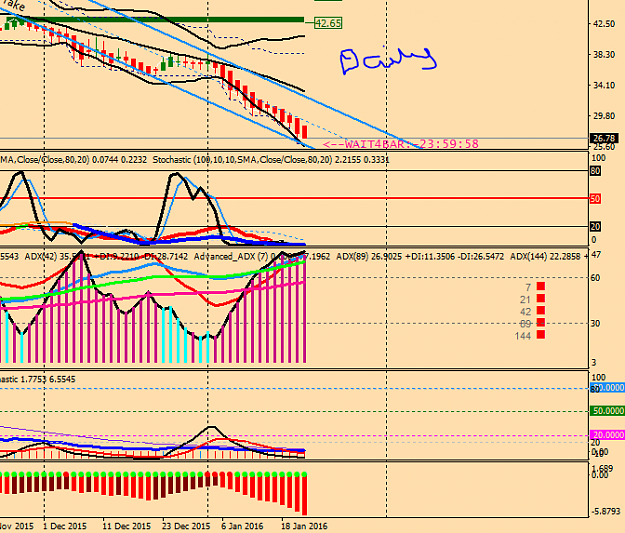This screenshot has height=533, width=625.
Task: Click the red square next to 144
Action: 540,334
